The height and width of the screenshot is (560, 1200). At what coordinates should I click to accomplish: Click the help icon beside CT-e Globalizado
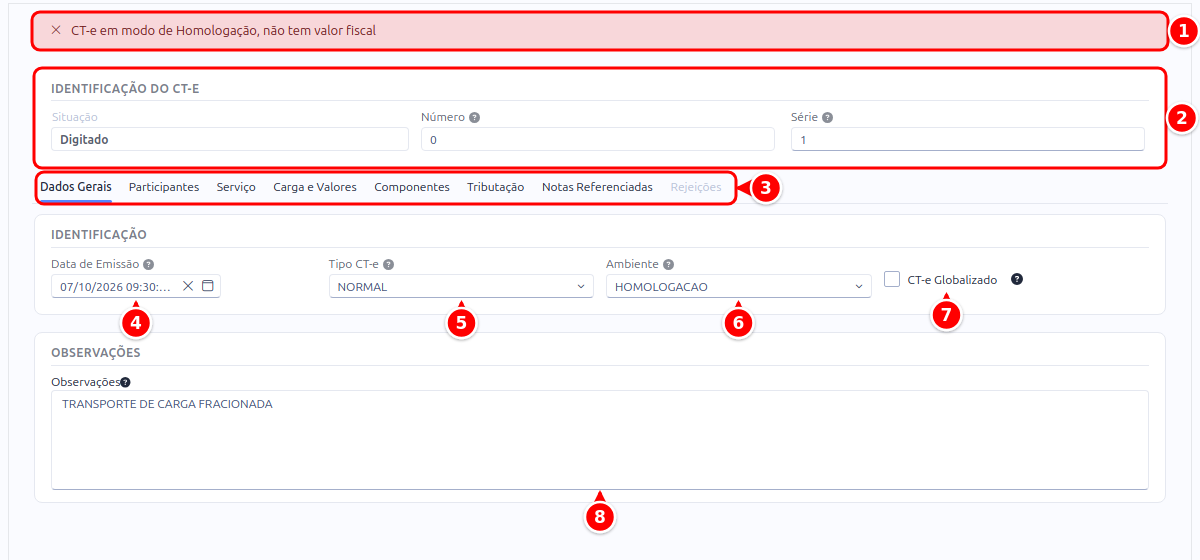pyautogui.click(x=1017, y=279)
